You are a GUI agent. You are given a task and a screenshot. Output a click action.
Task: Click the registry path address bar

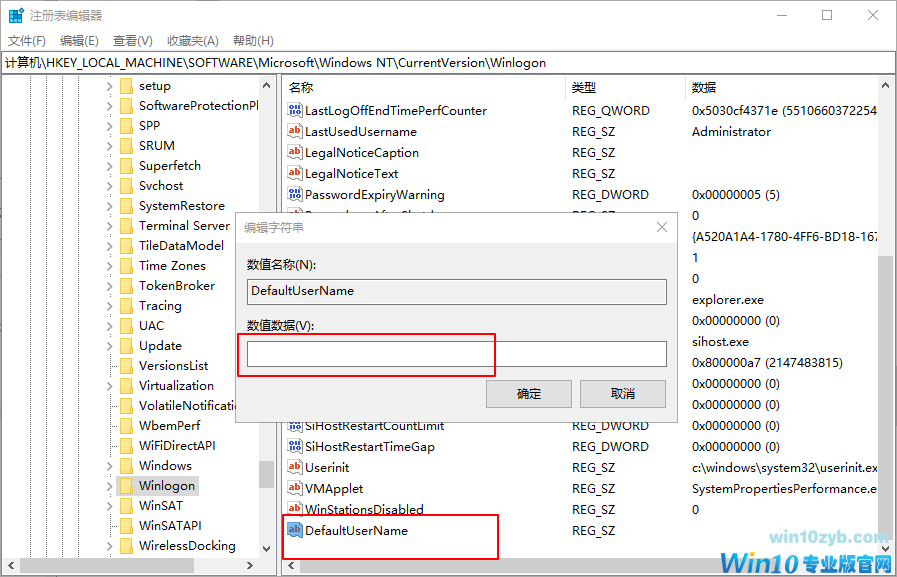pyautogui.click(x=448, y=63)
